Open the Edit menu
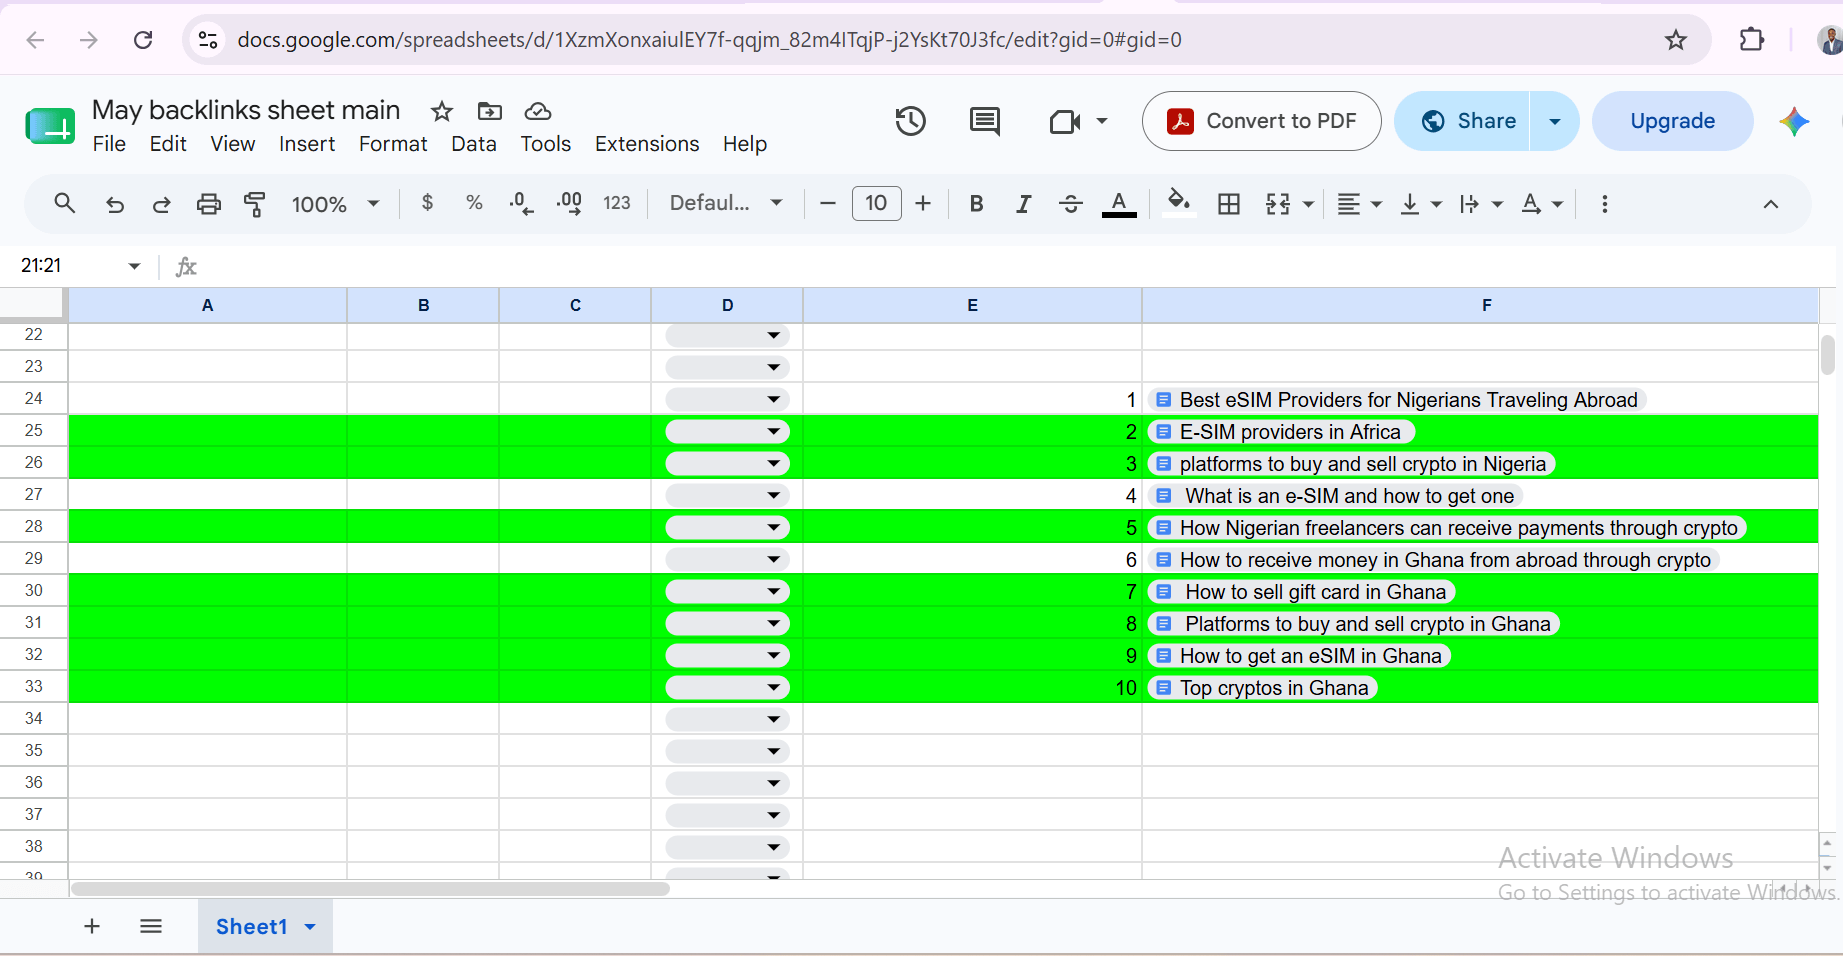 point(168,144)
